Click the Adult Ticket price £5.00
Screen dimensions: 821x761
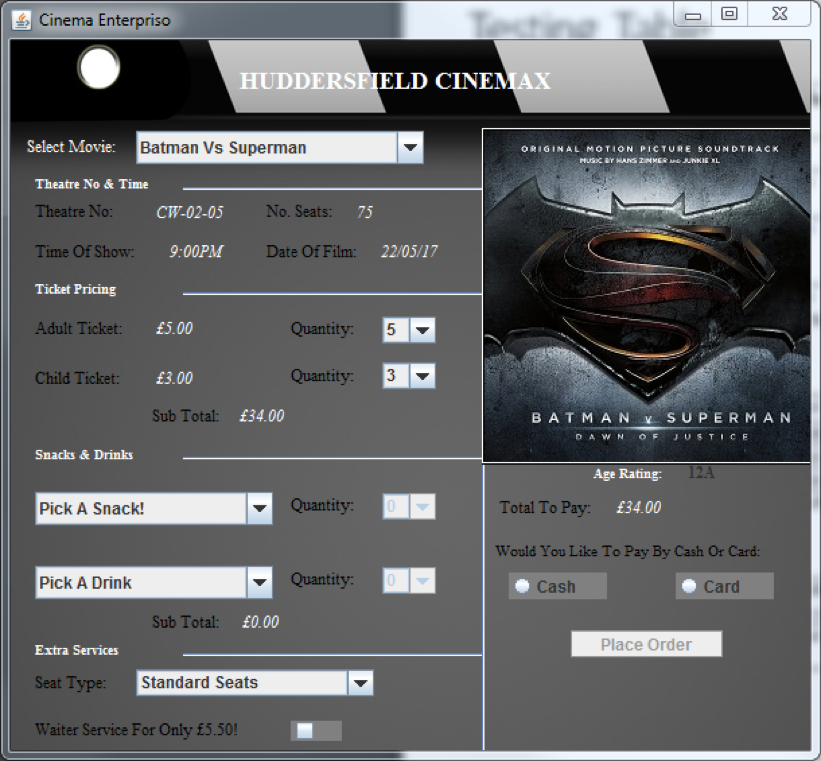174,328
